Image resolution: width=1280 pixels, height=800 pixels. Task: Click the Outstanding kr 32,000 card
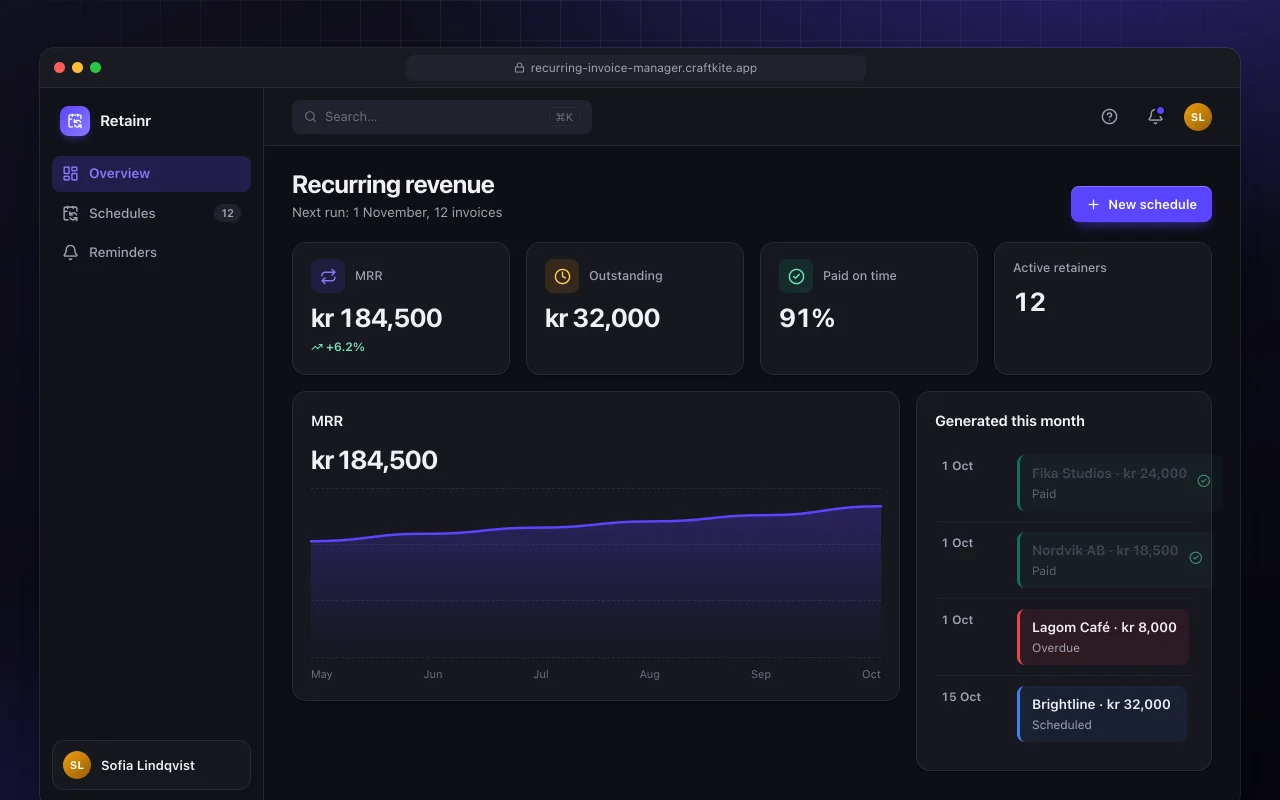coord(635,308)
